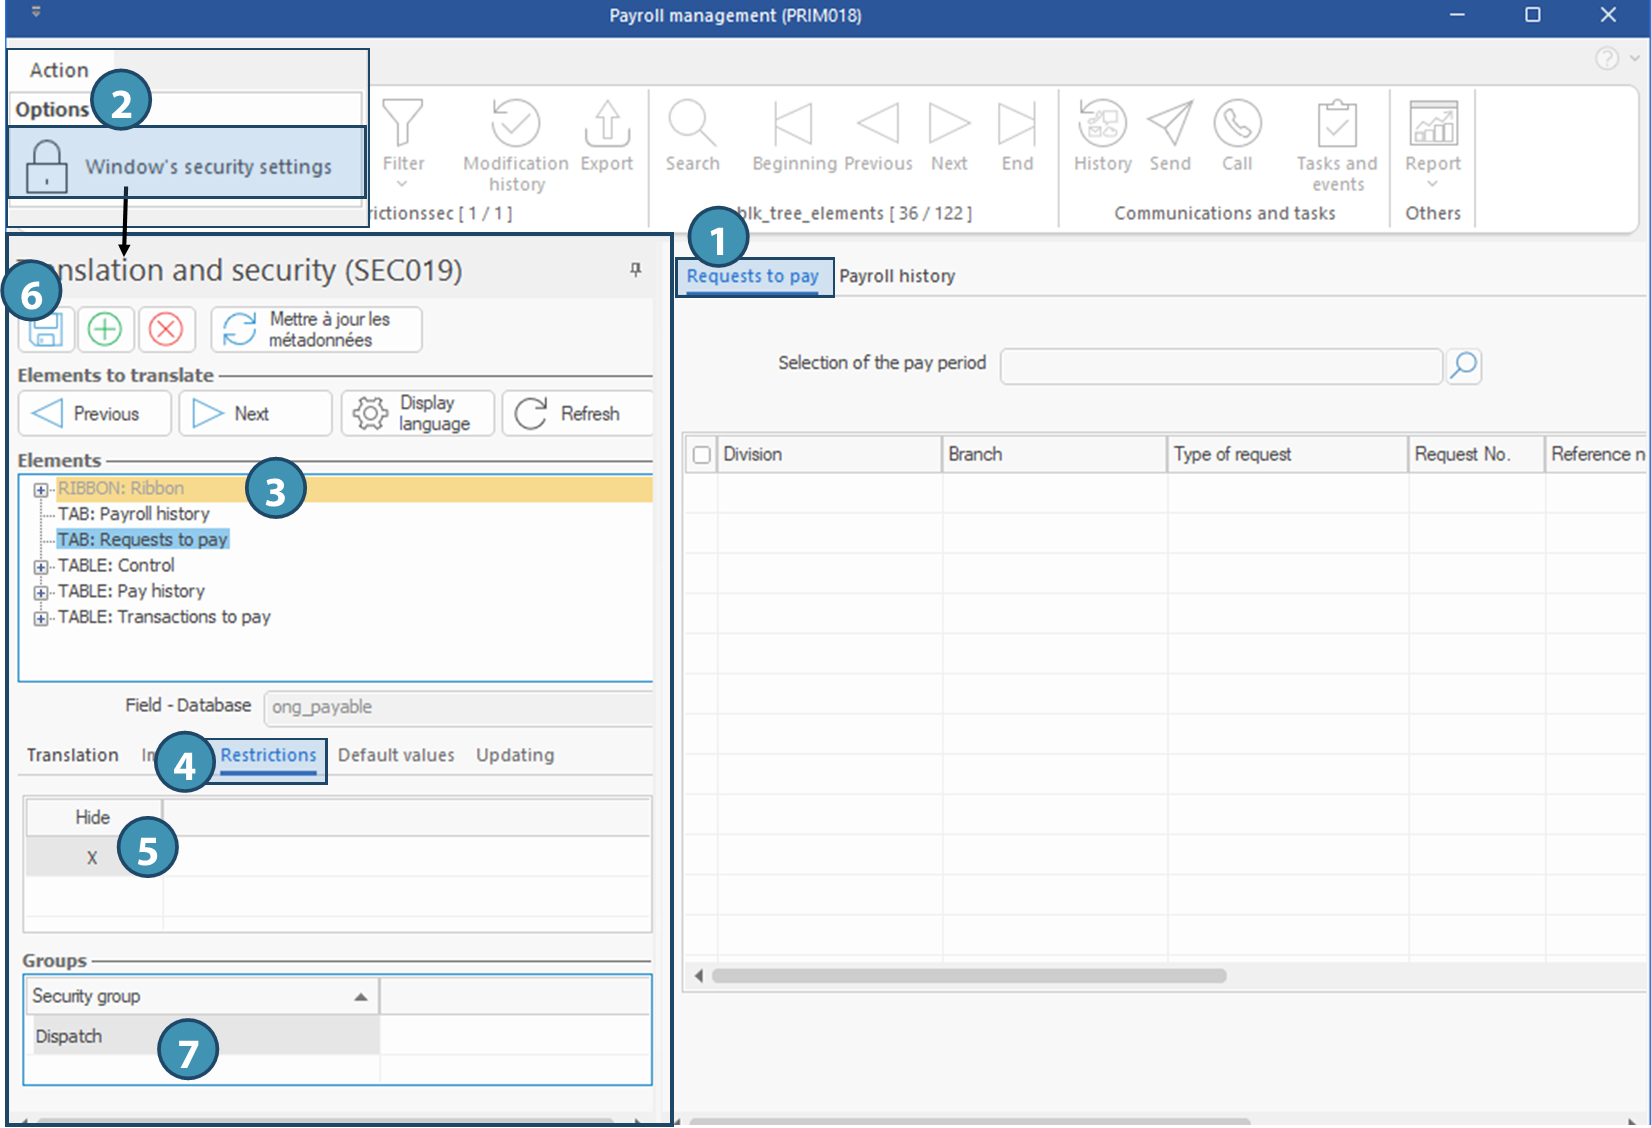Screen dimensions: 1651x1128
Task: Expand the RIBBON: Ribbon tree node
Action: (x=41, y=489)
